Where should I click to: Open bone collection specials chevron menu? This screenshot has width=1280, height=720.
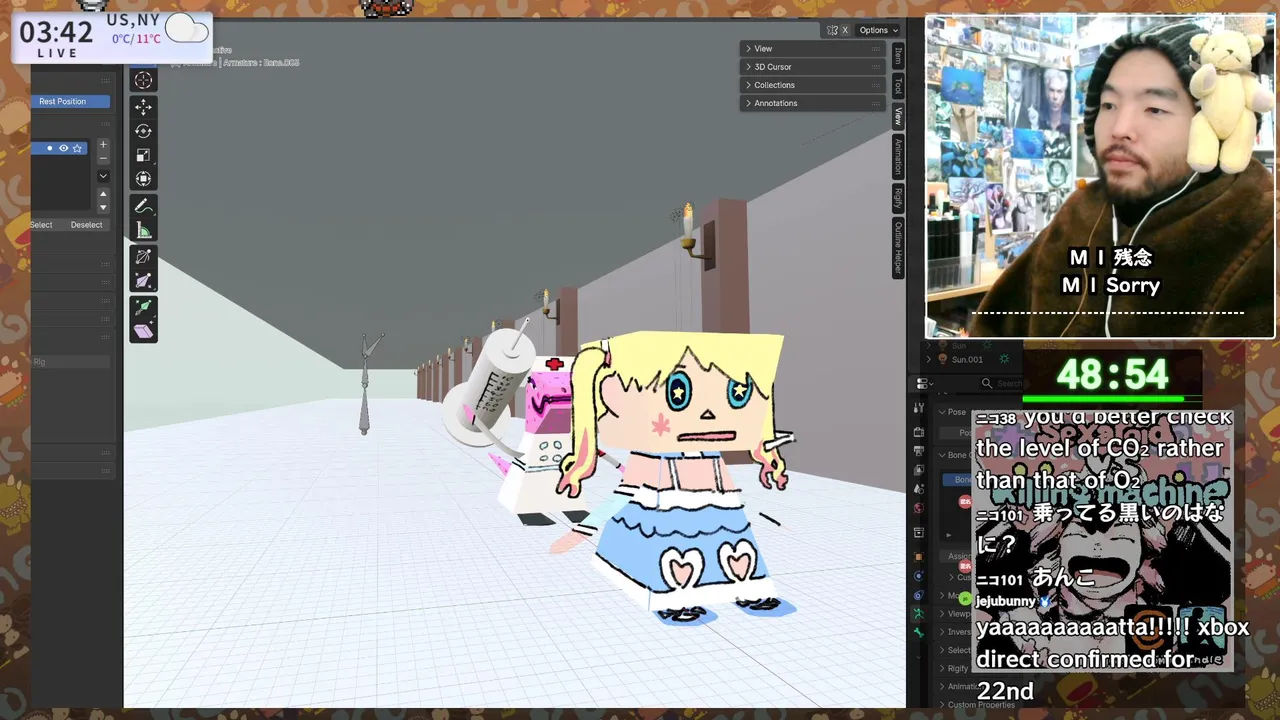point(103,176)
